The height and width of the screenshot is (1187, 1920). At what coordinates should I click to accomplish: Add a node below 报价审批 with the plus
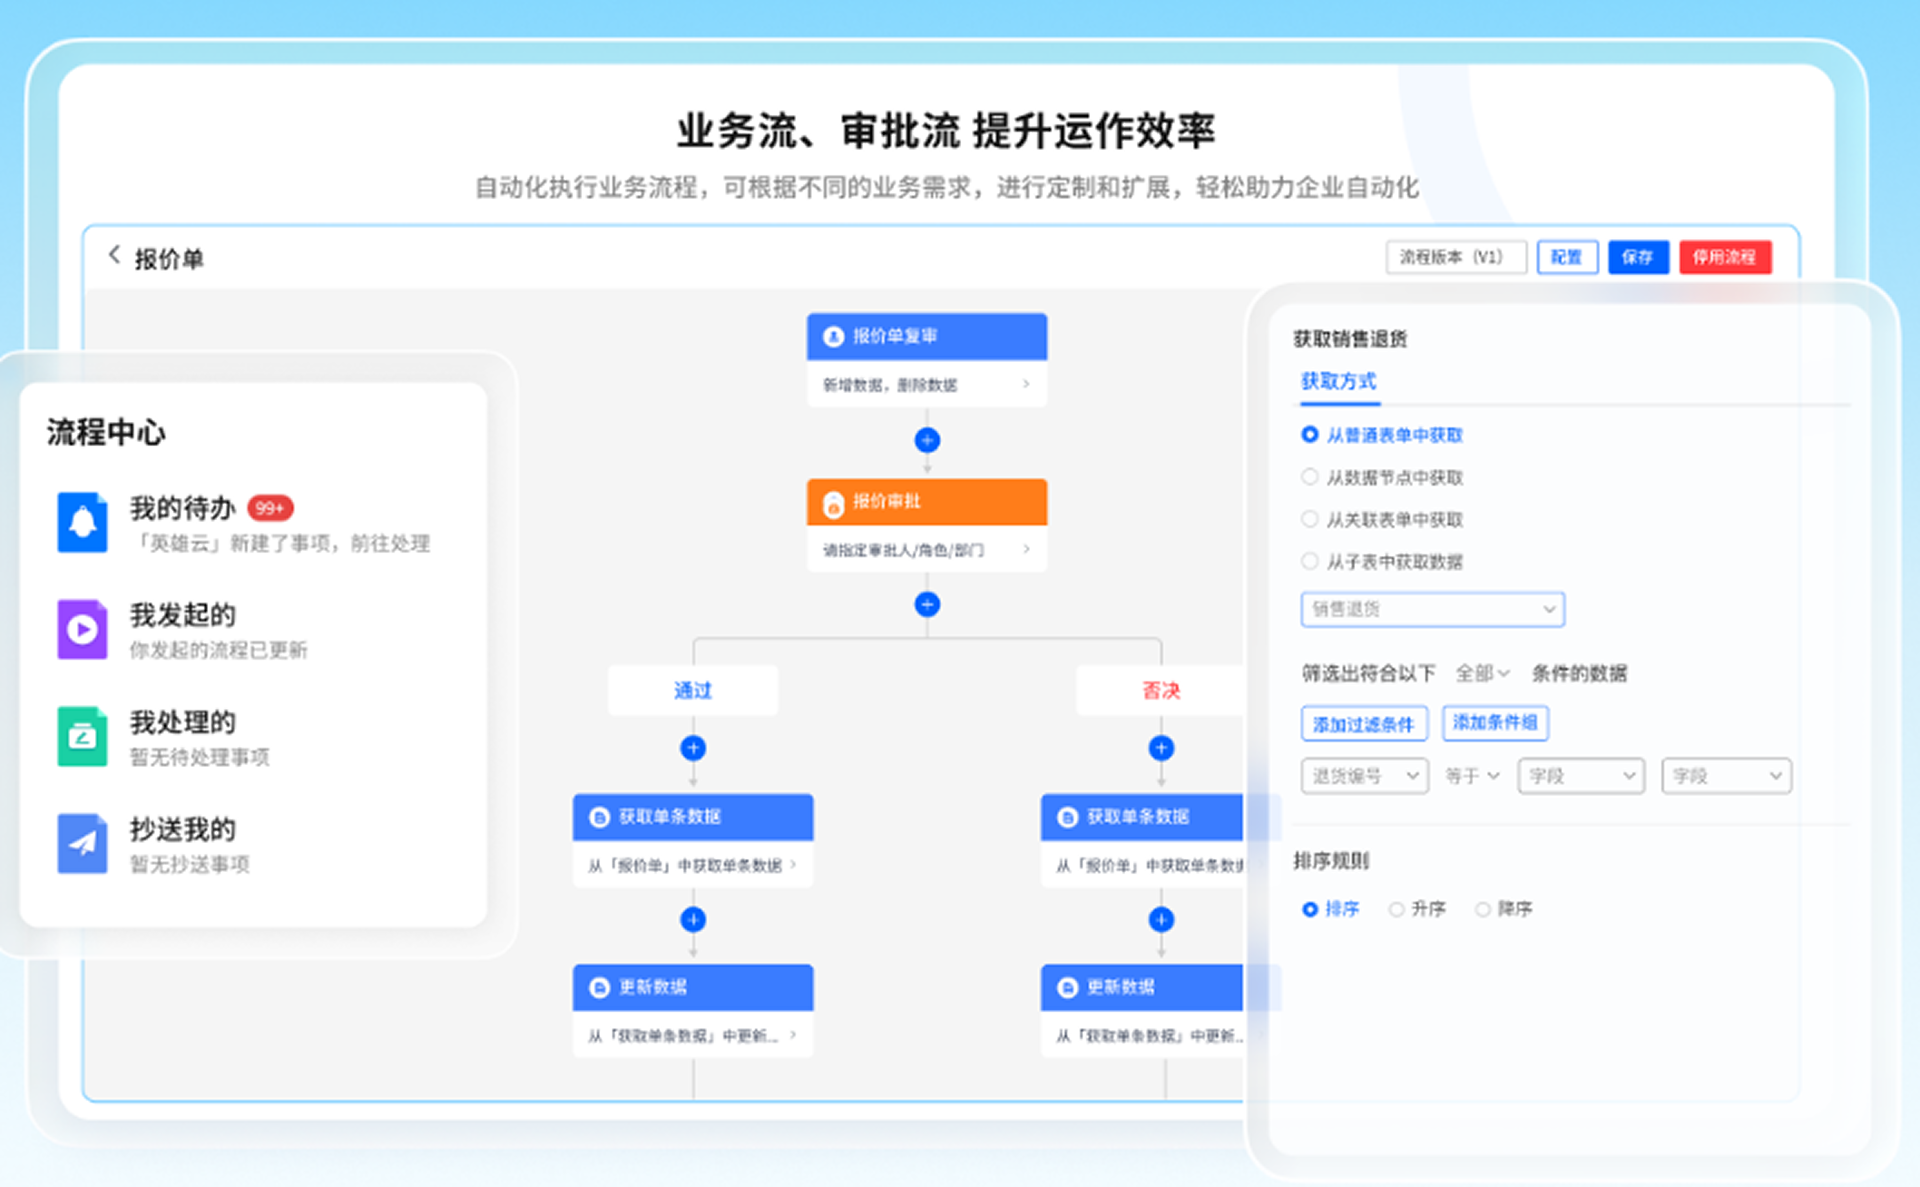point(927,604)
